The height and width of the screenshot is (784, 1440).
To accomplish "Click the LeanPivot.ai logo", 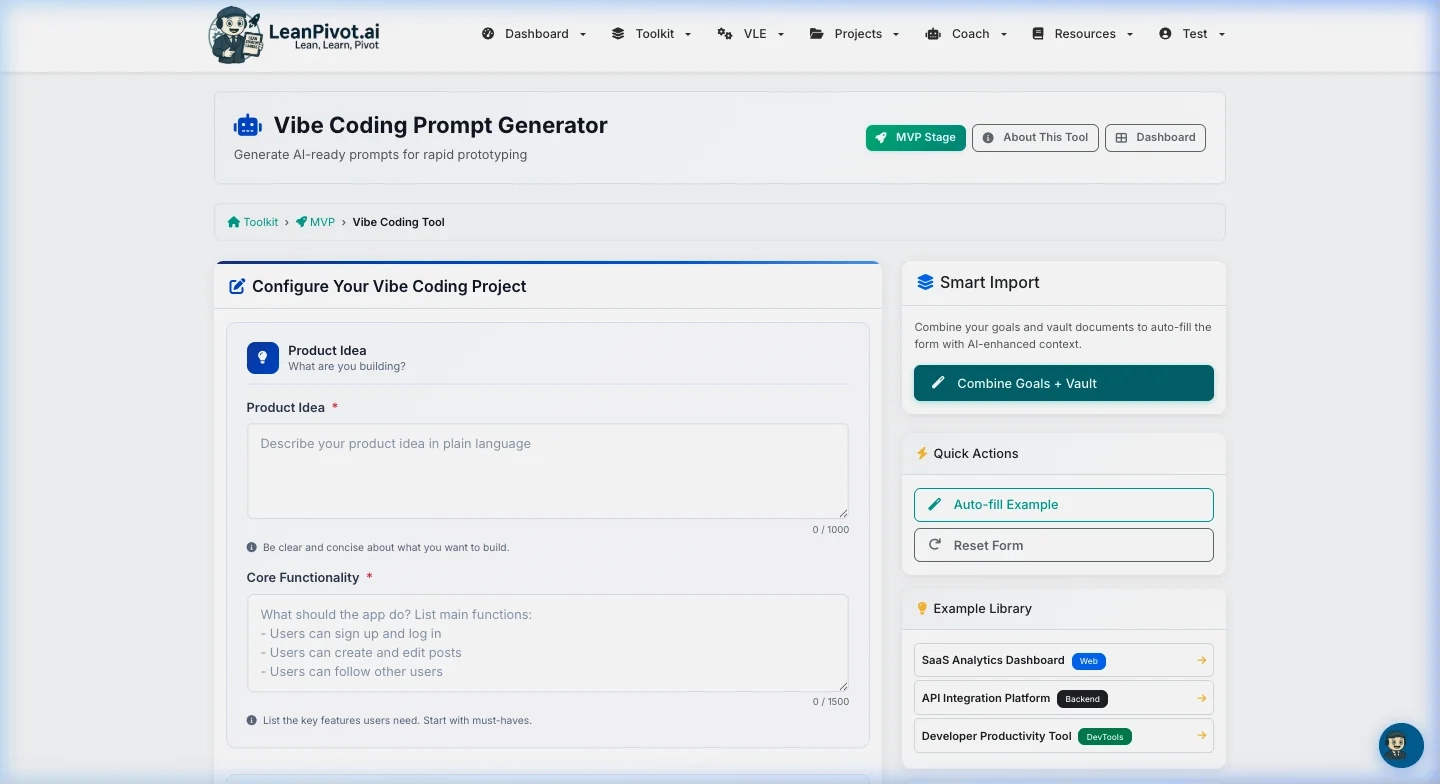I will click(x=294, y=35).
